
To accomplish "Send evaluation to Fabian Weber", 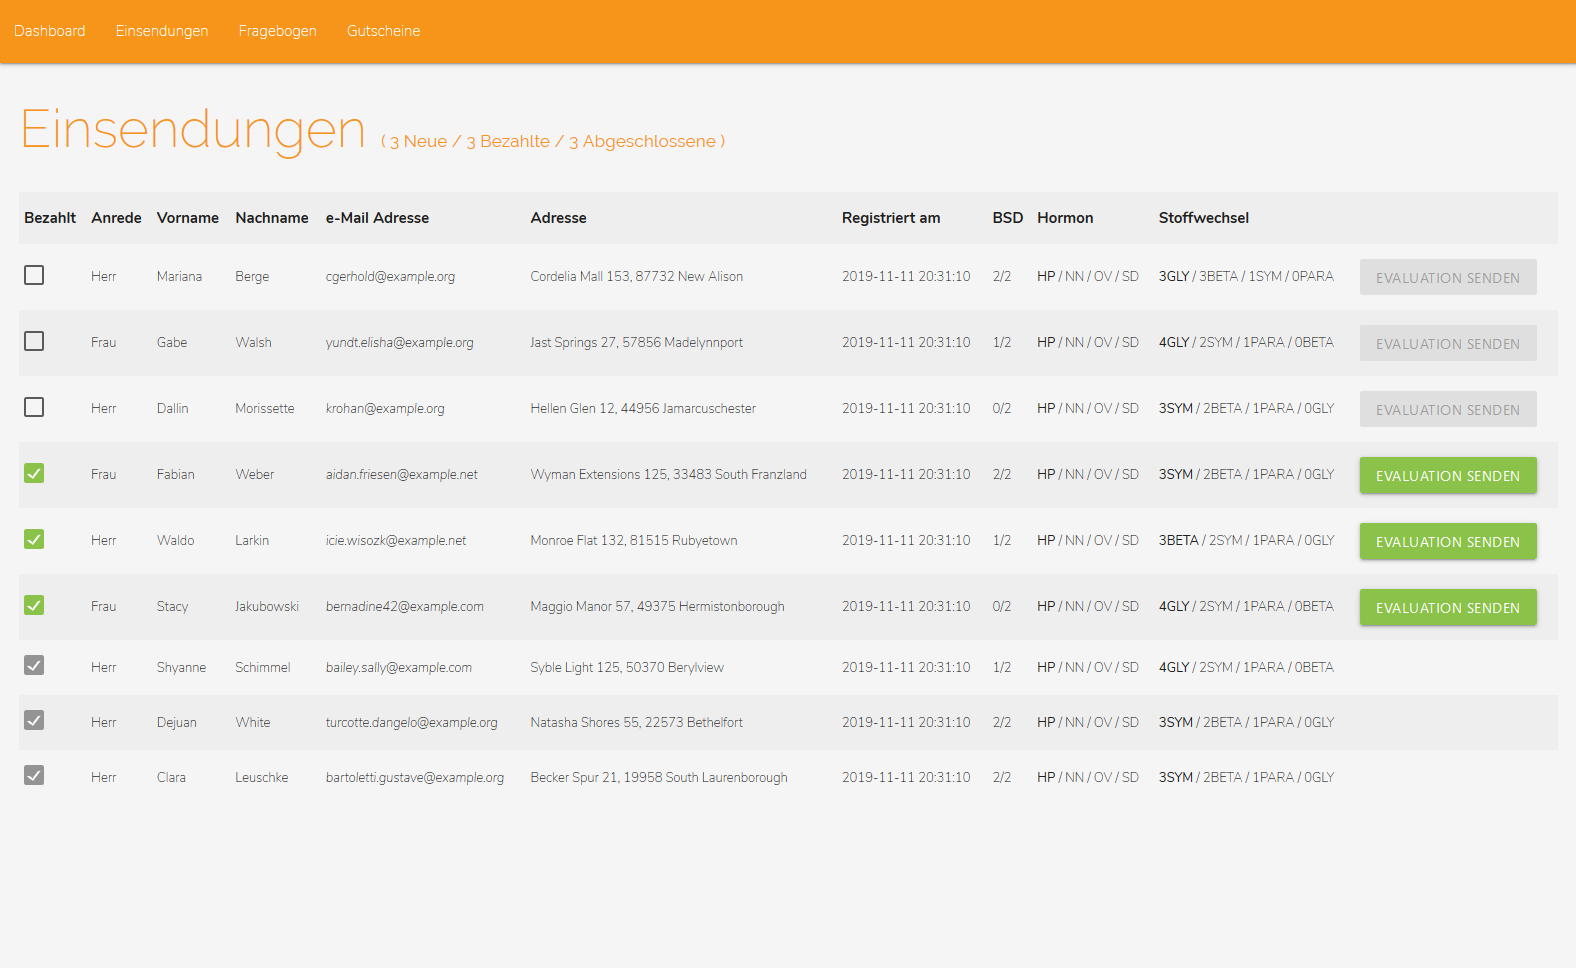I will tap(1447, 476).
